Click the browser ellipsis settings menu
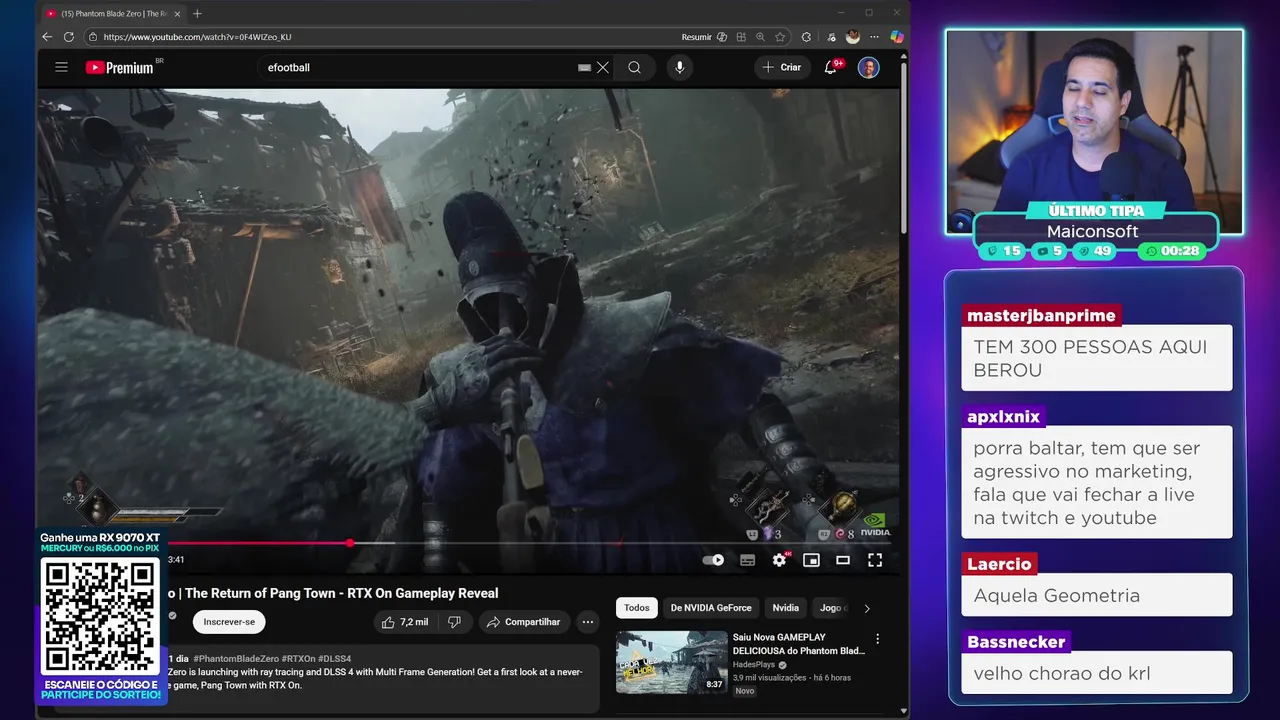The image size is (1280, 720). coord(874,37)
